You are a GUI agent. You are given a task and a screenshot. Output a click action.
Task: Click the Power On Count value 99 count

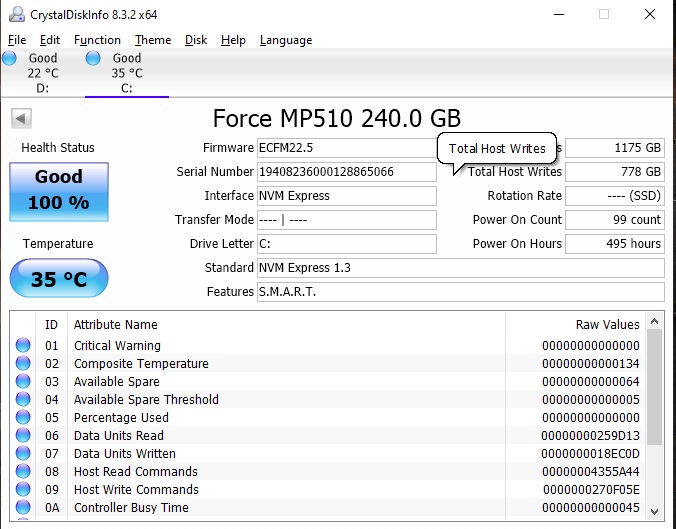(615, 220)
